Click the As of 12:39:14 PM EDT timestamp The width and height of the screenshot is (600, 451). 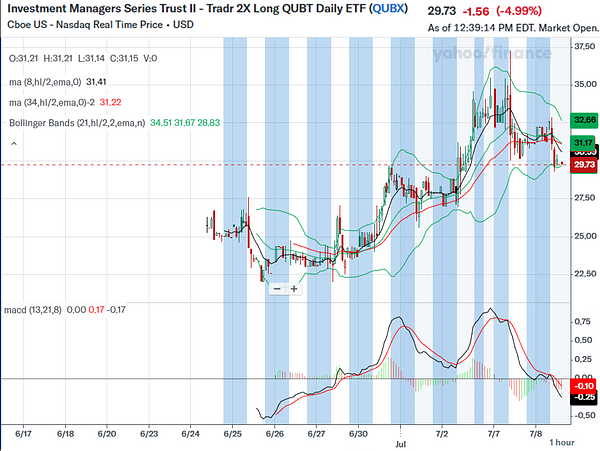tap(513, 28)
